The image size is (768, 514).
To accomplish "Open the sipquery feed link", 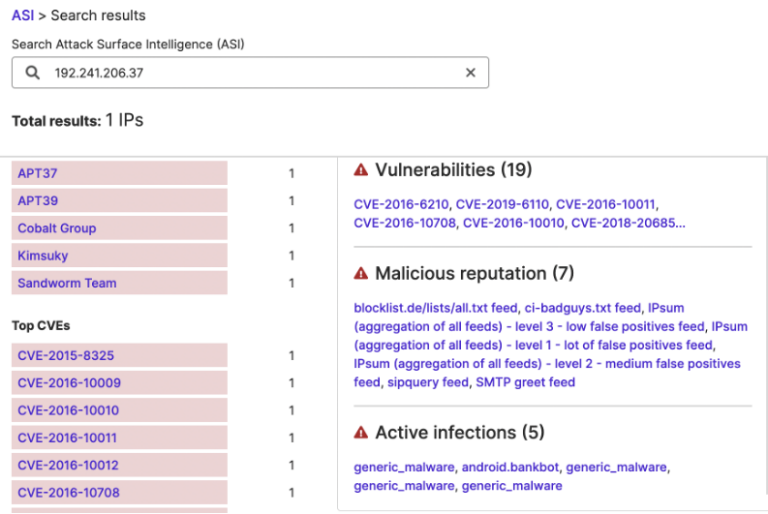I will [x=428, y=382].
